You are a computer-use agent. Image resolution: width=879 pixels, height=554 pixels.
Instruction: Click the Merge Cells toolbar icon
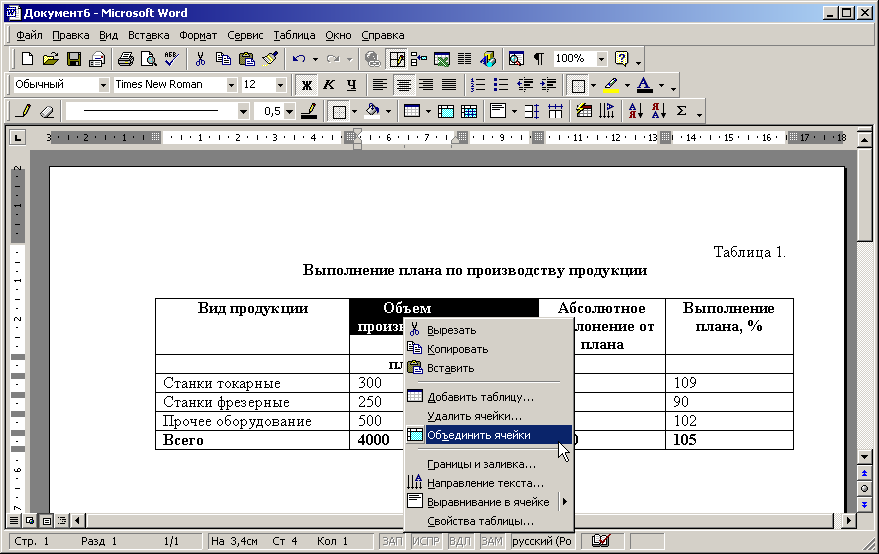(x=446, y=111)
